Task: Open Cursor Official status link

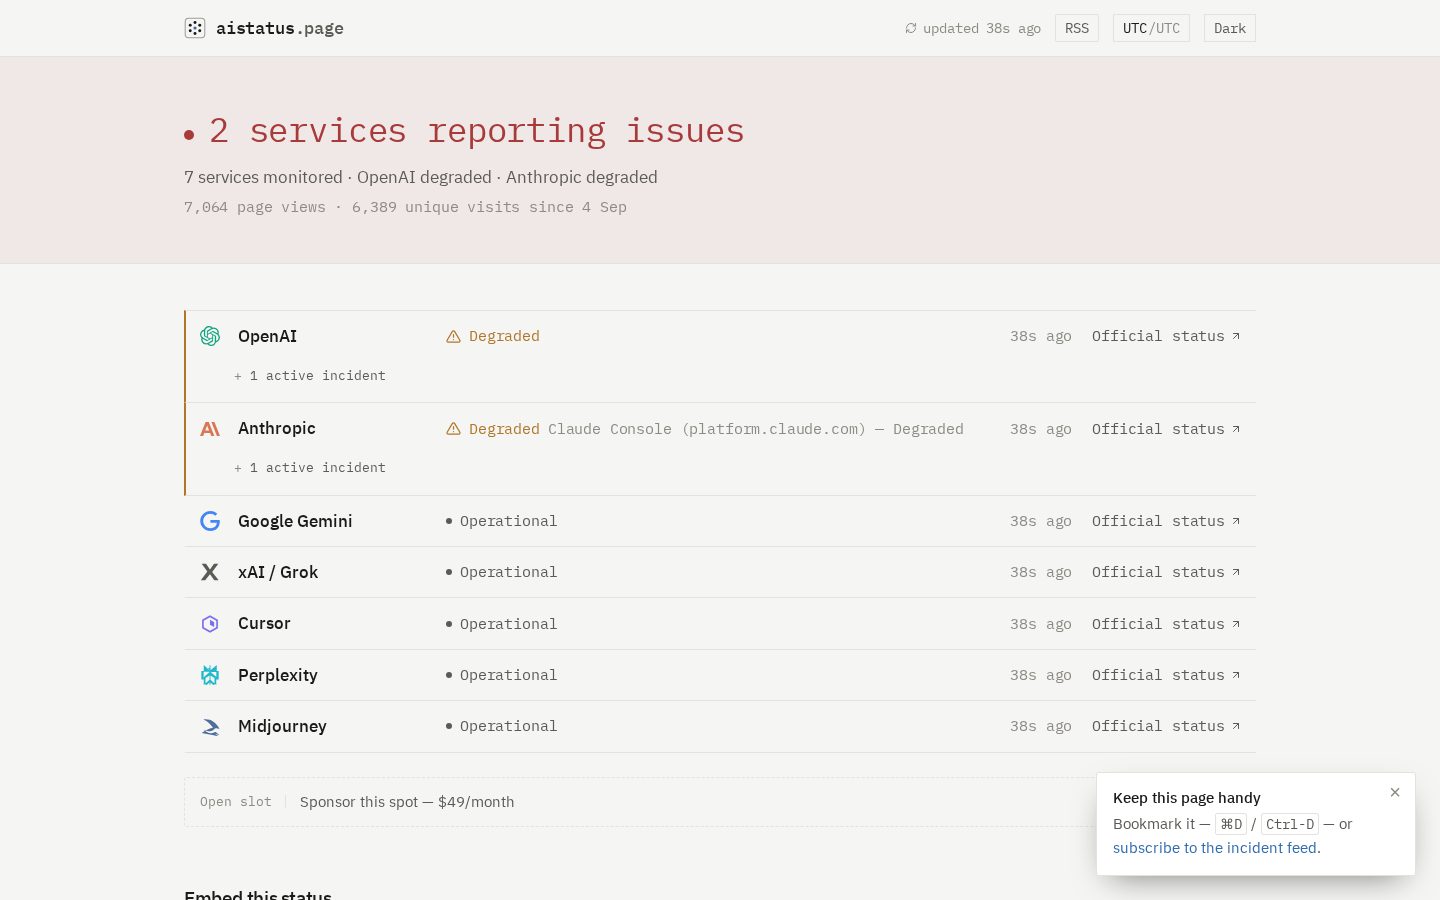Action: coord(1166,624)
